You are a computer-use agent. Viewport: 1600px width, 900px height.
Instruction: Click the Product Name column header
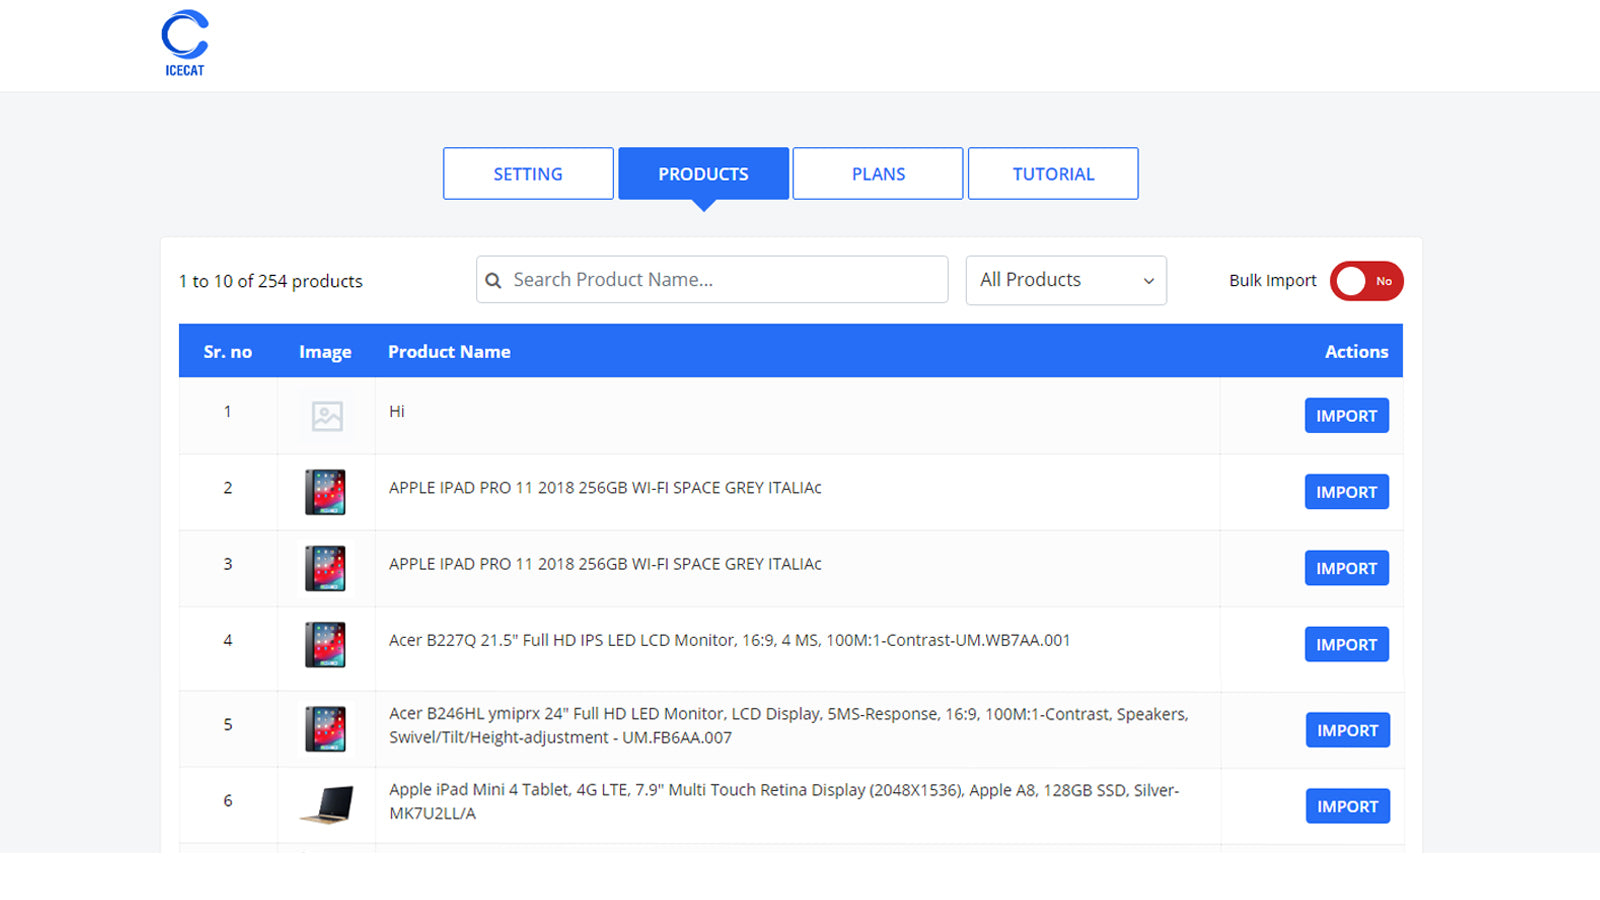(449, 352)
